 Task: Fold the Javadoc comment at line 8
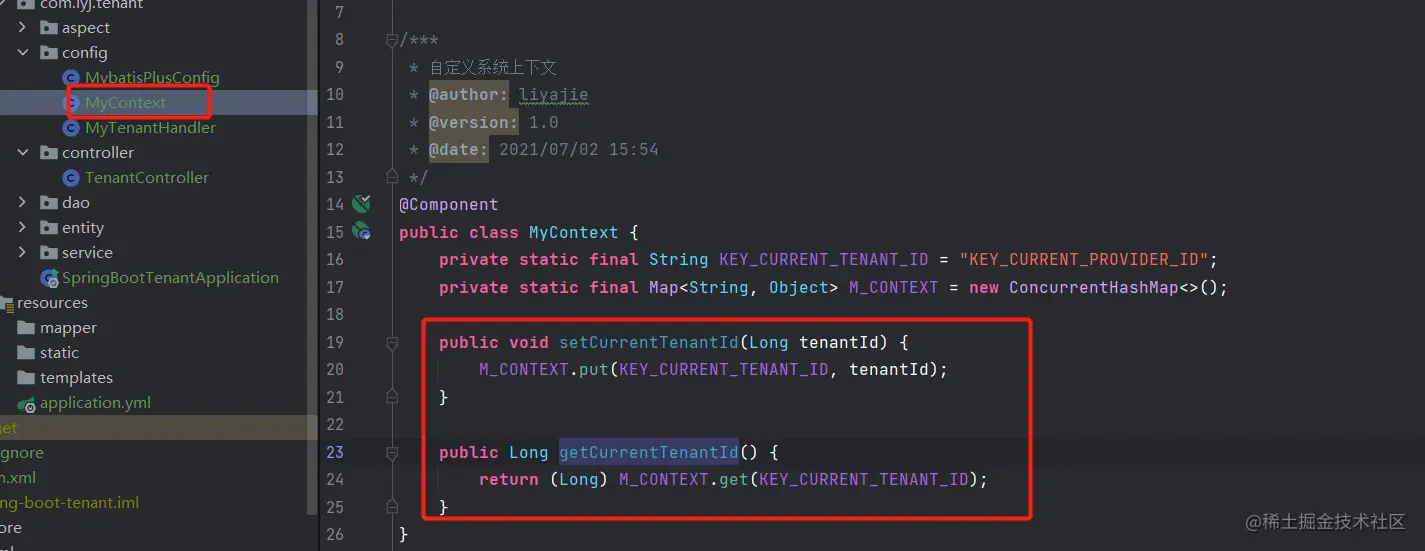click(392, 40)
